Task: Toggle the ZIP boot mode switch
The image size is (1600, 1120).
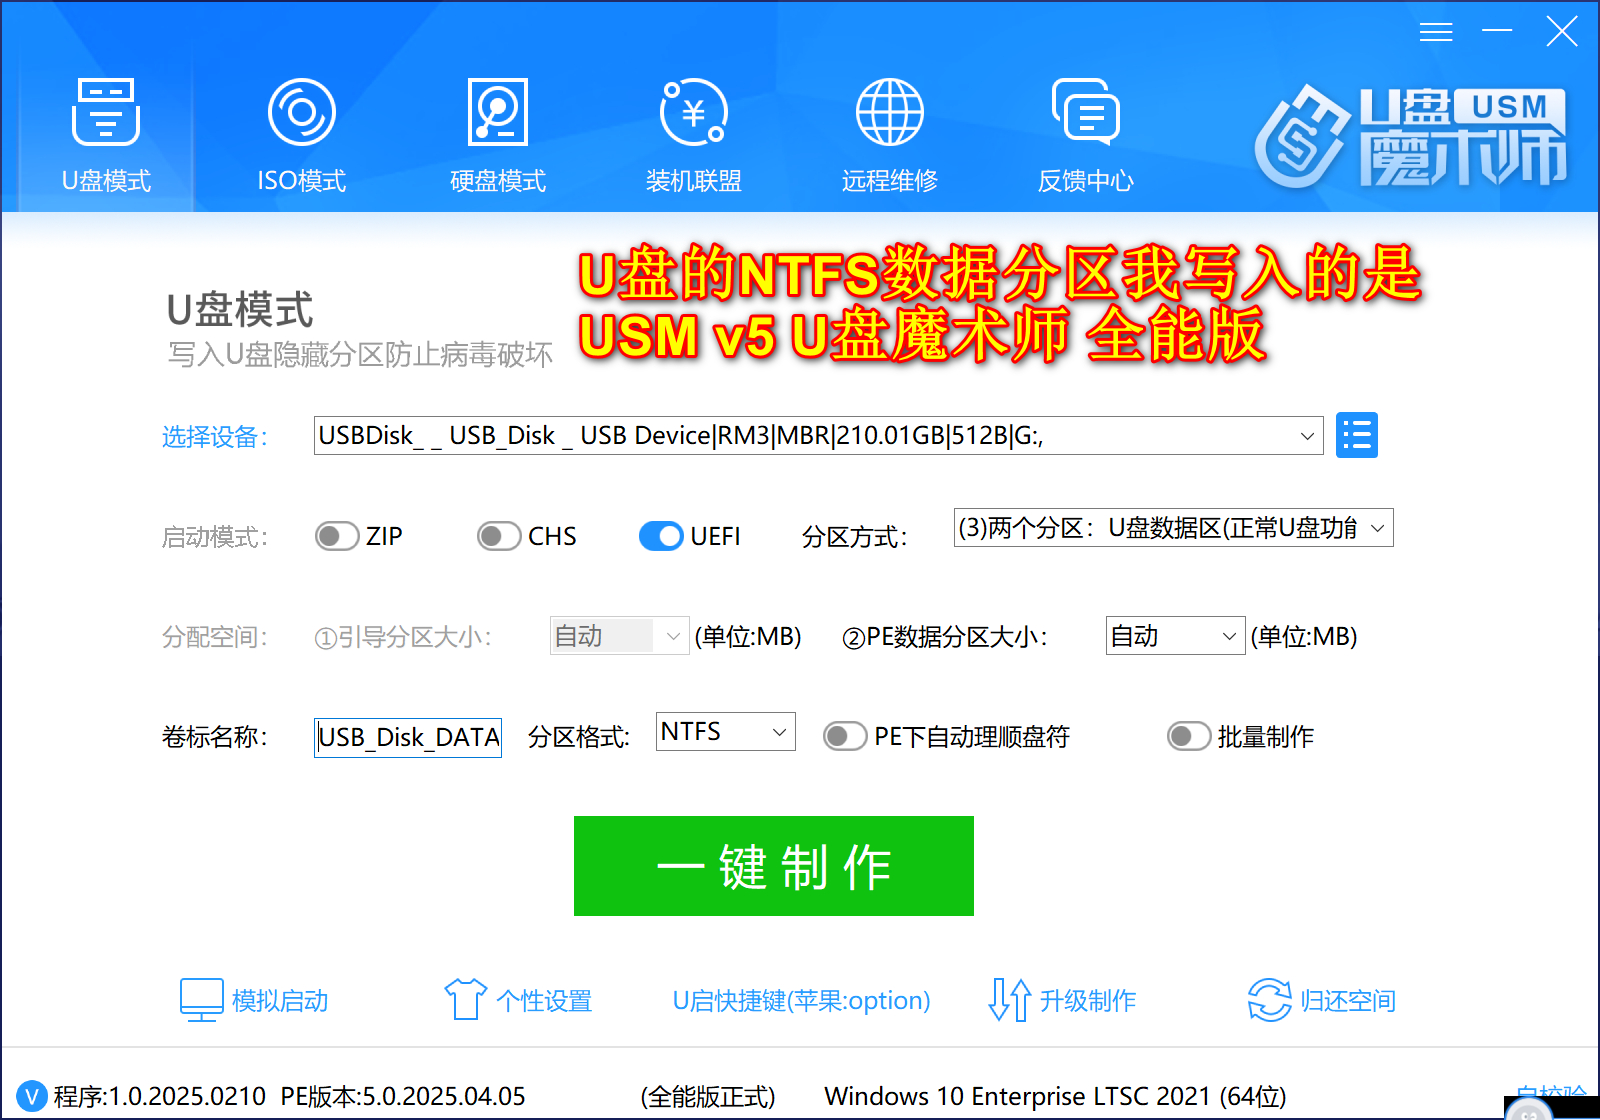Action: pyautogui.click(x=337, y=536)
